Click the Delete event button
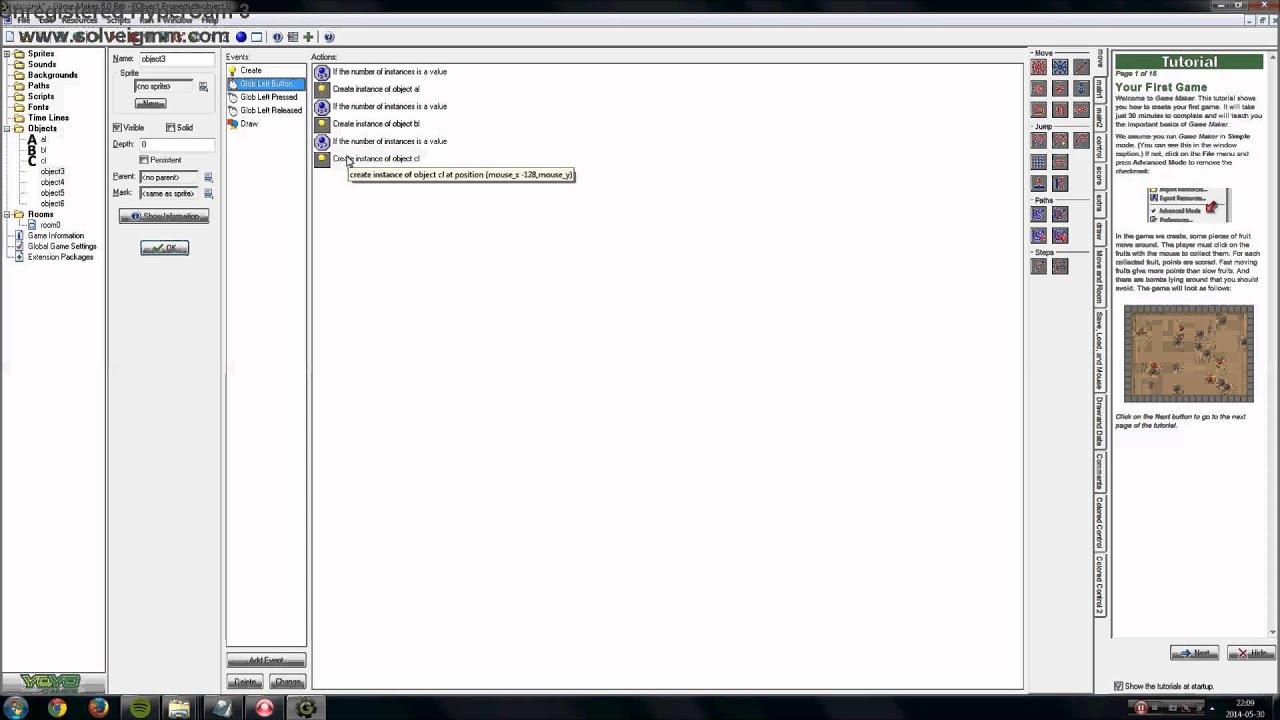Screen dimensions: 1280x720 click(x=245, y=682)
